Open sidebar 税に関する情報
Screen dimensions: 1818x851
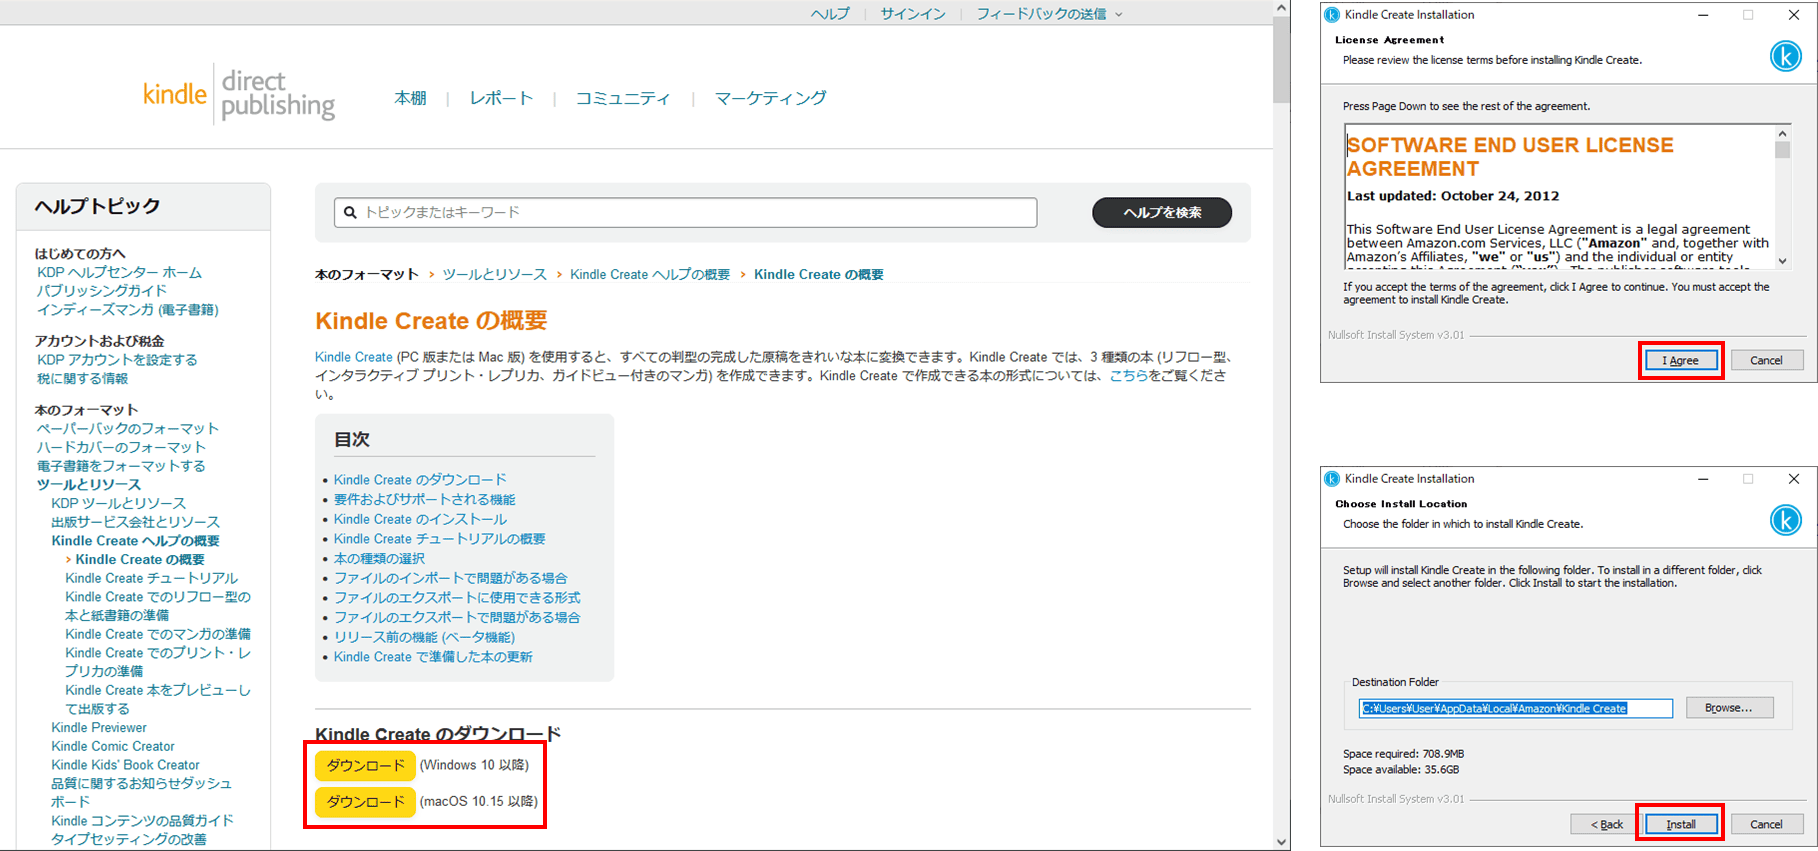82,378
